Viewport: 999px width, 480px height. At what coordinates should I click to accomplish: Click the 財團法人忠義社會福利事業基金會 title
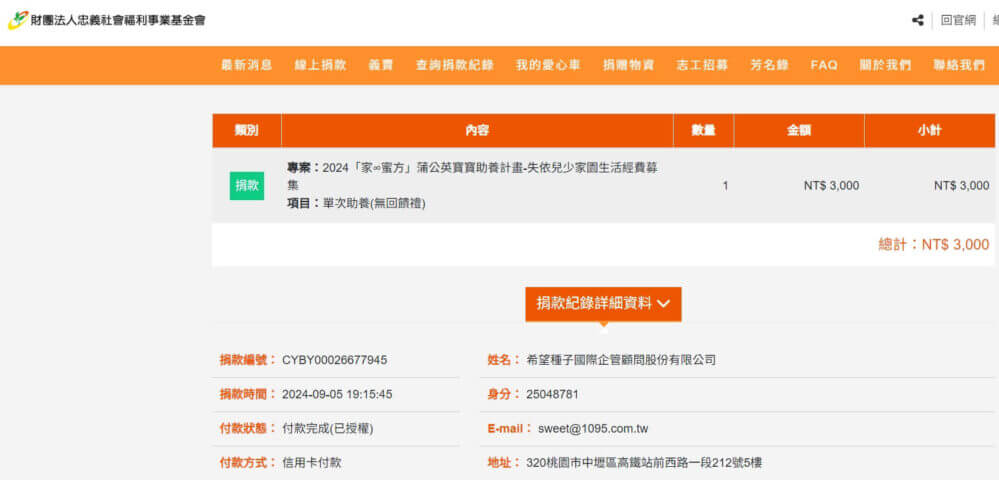[x=118, y=20]
